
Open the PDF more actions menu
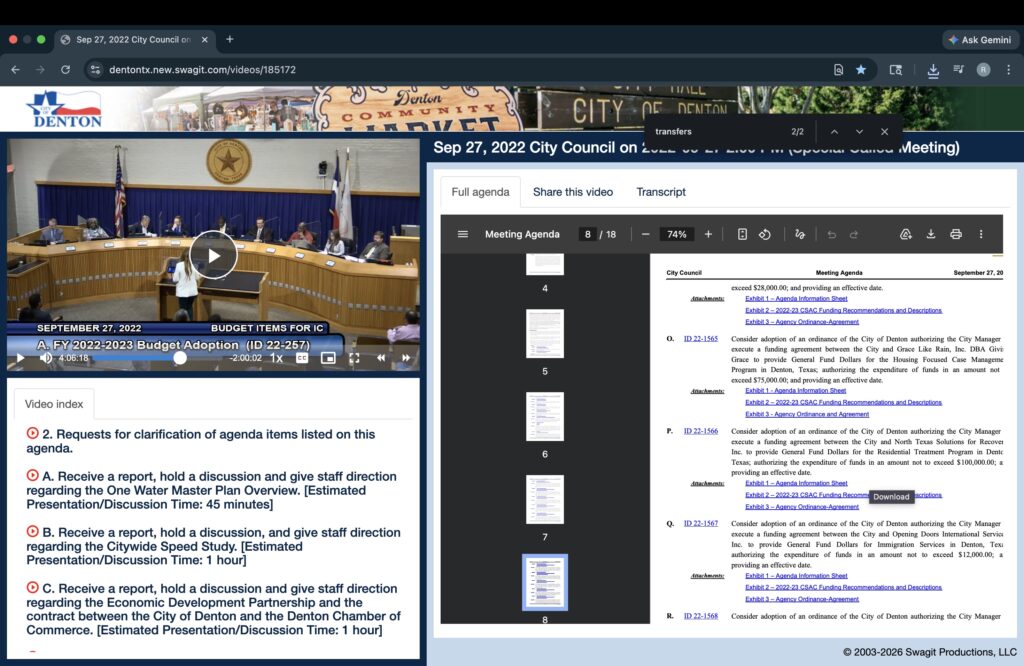[x=980, y=234]
